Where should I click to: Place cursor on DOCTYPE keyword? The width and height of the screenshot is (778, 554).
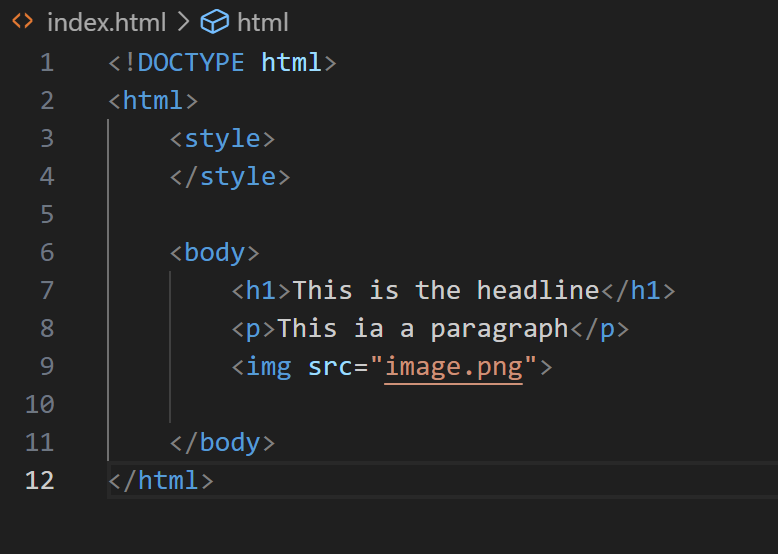point(191,63)
